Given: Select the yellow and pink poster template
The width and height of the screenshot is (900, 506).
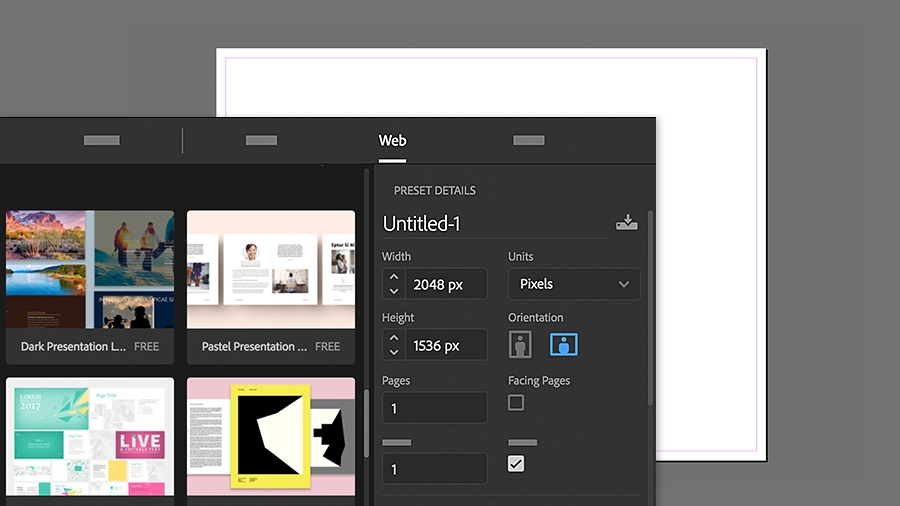Looking at the screenshot, I should [271, 437].
